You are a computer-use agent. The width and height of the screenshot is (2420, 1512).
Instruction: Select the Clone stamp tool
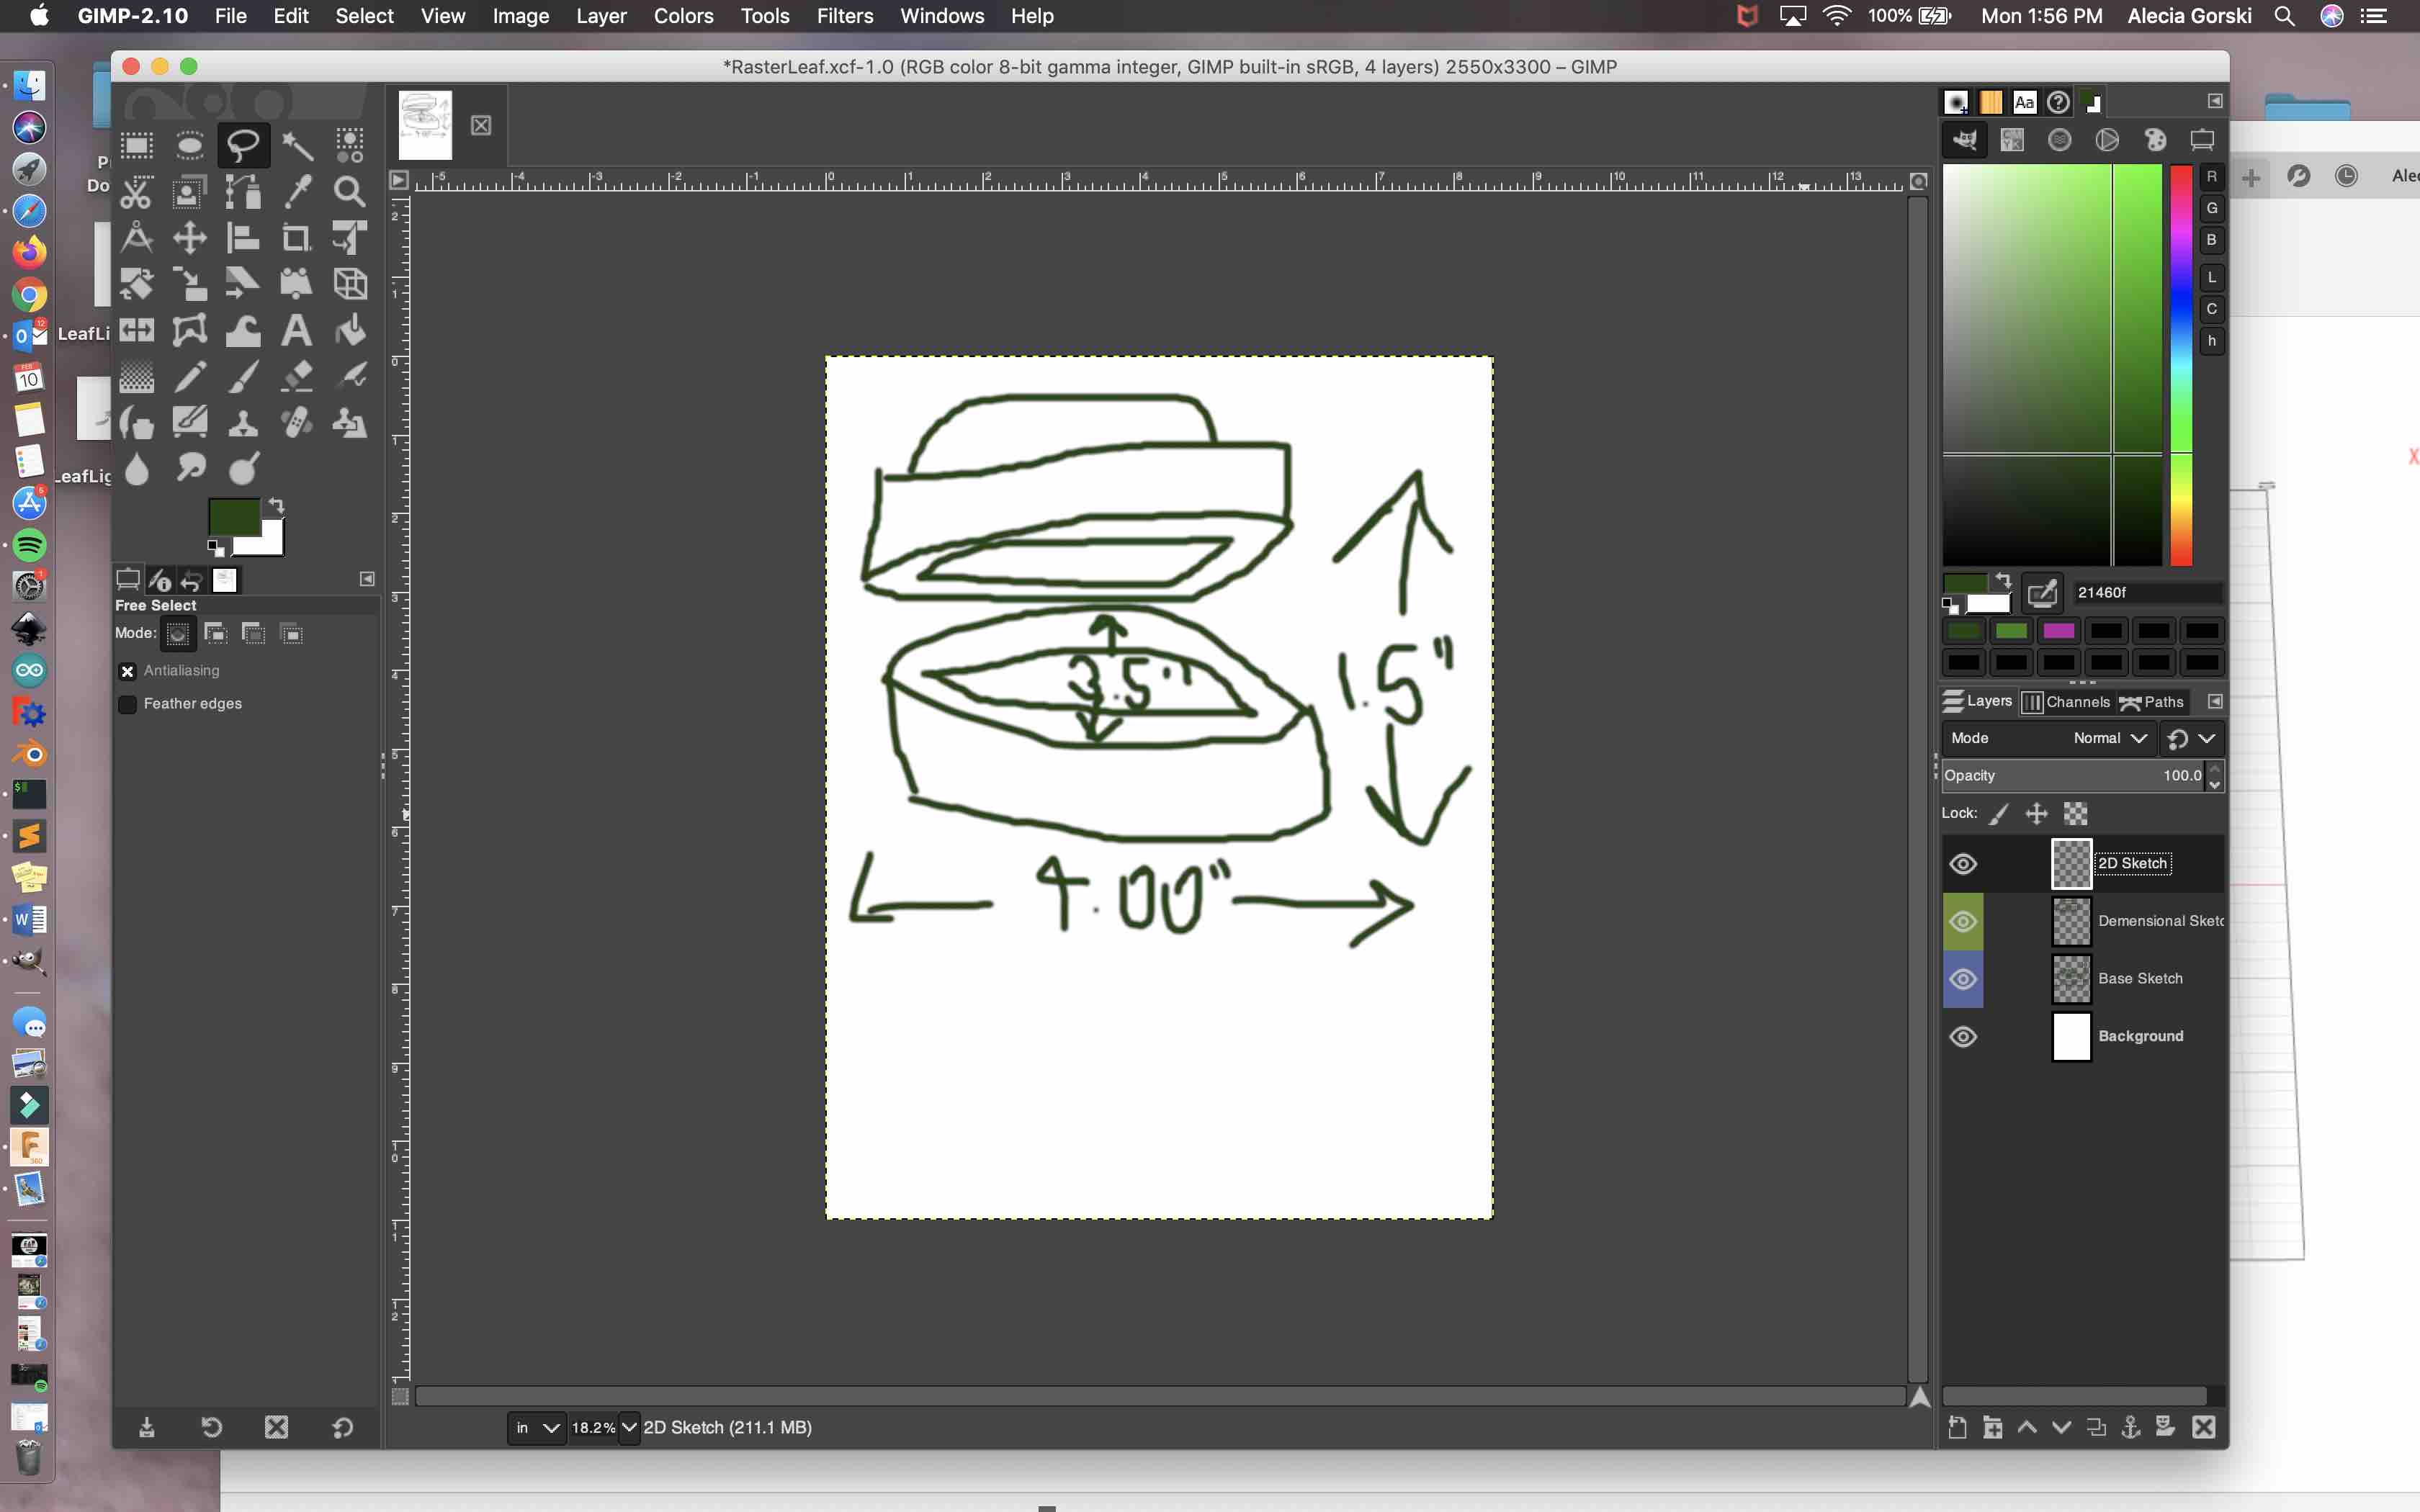click(243, 423)
